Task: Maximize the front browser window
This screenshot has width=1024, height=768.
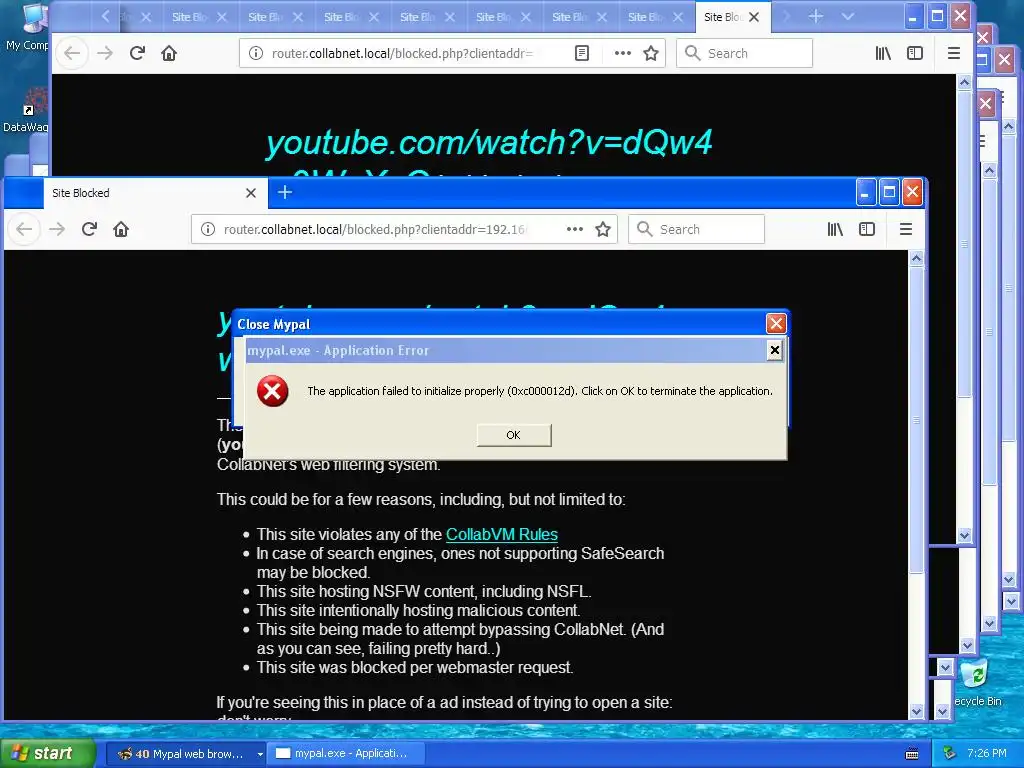Action: (889, 193)
